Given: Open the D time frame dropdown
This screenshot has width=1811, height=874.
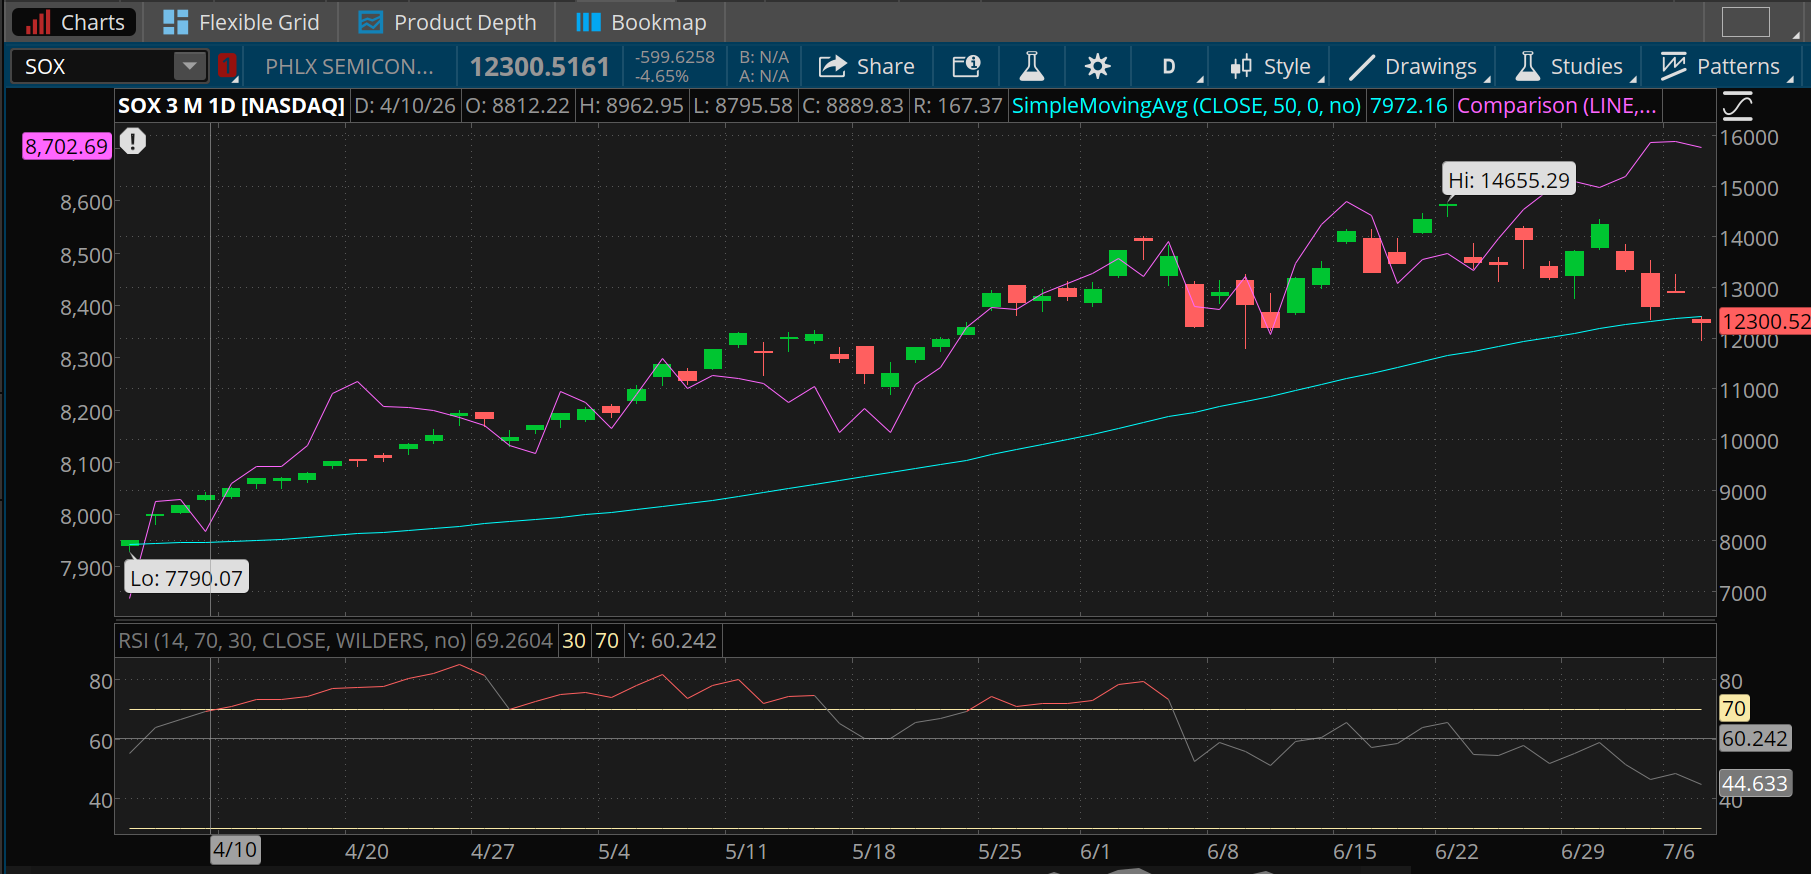Looking at the screenshot, I should point(1169,67).
